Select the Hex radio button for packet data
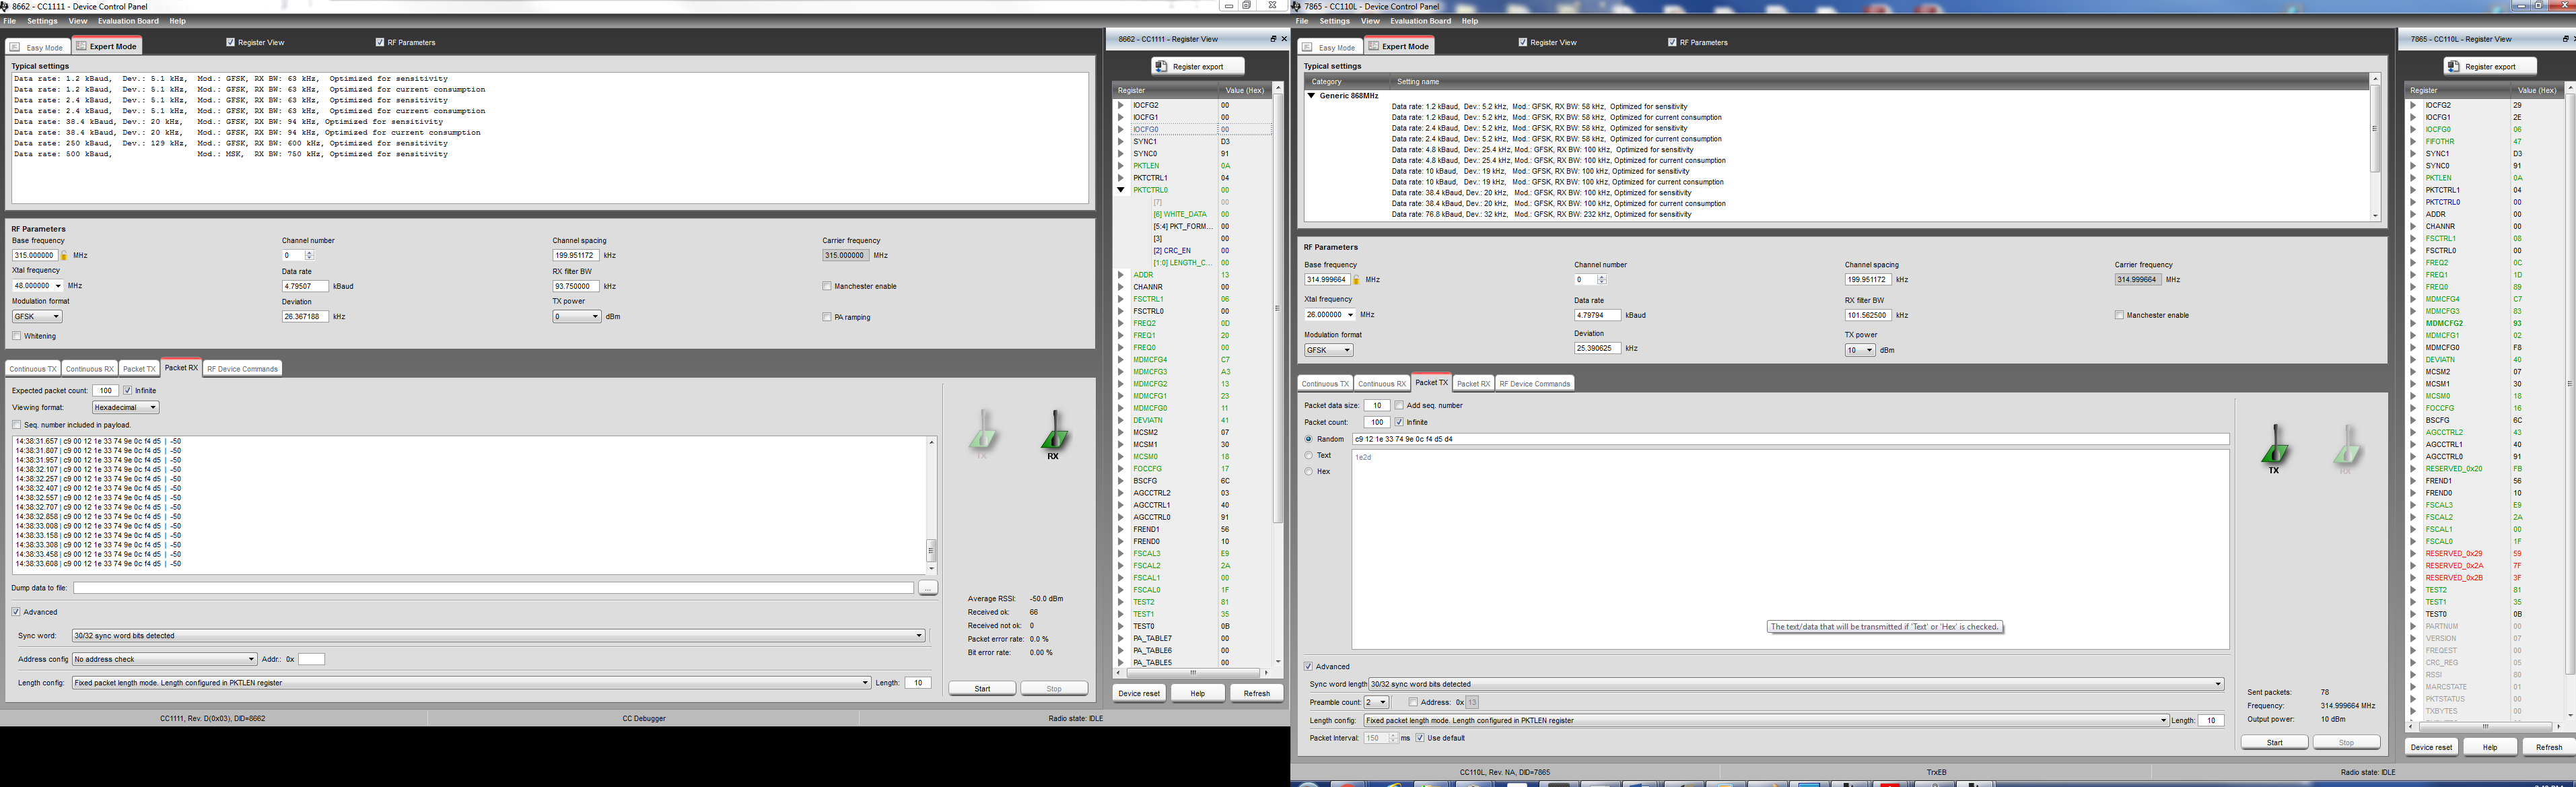Screen dimensions: 2576x787 pos(1309,471)
